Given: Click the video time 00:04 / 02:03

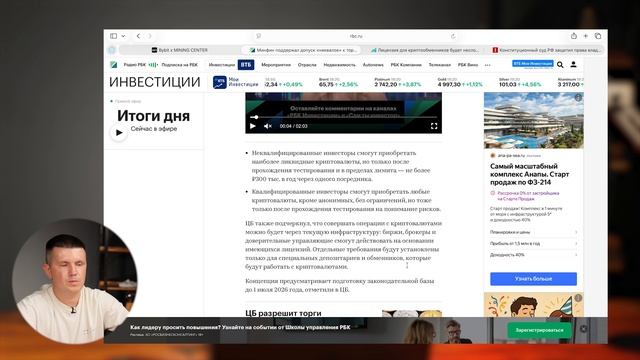Looking at the screenshot, I should point(293,126).
